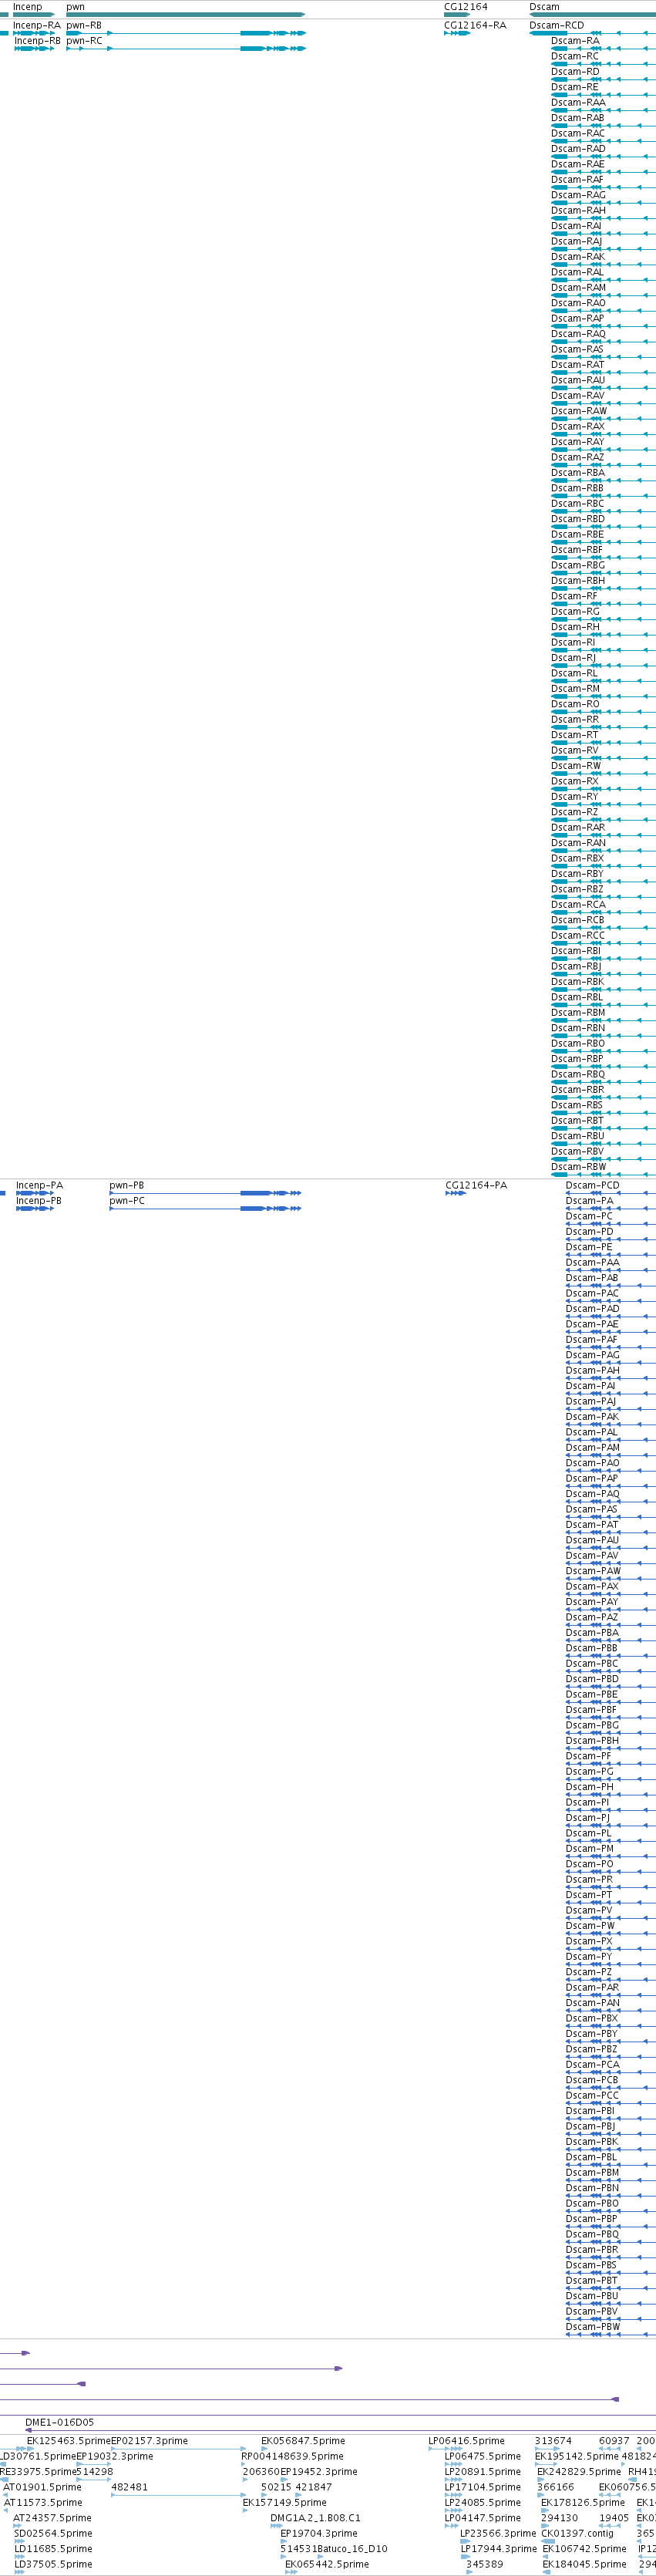Click EST AT01901.5prime
Screen dimensions: 656x2576
[42, 2487]
